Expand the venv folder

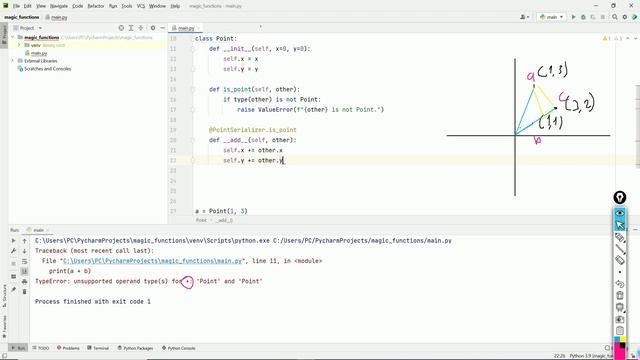(19, 45)
